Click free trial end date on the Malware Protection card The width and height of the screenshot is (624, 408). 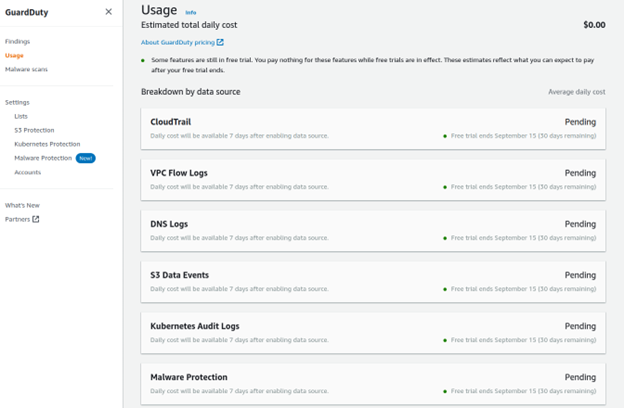point(523,391)
